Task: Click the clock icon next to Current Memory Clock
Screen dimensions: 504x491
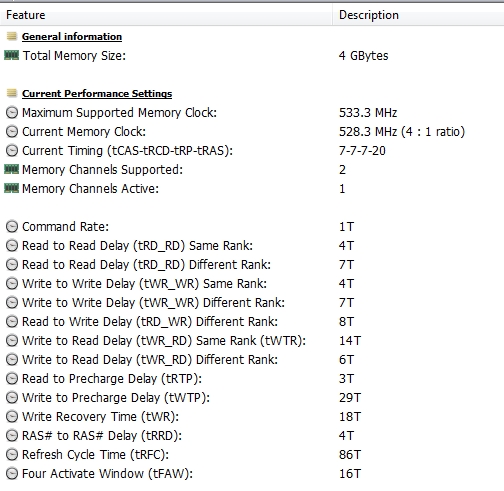Action: [12, 132]
